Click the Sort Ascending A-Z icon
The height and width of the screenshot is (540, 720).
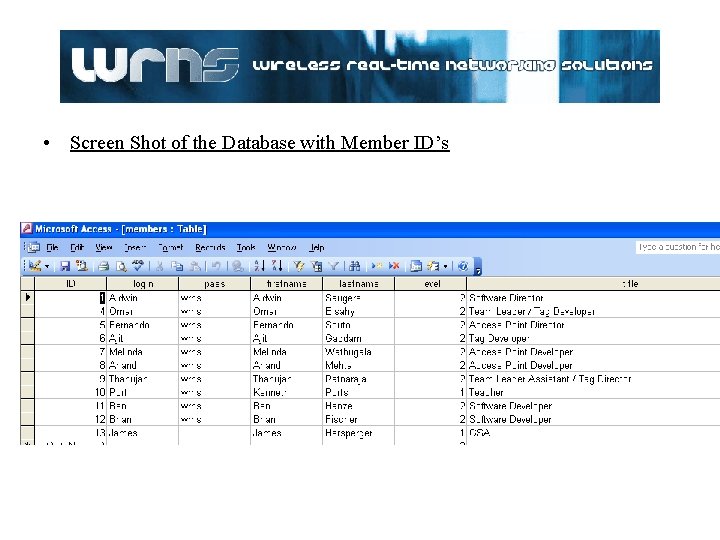[259, 266]
